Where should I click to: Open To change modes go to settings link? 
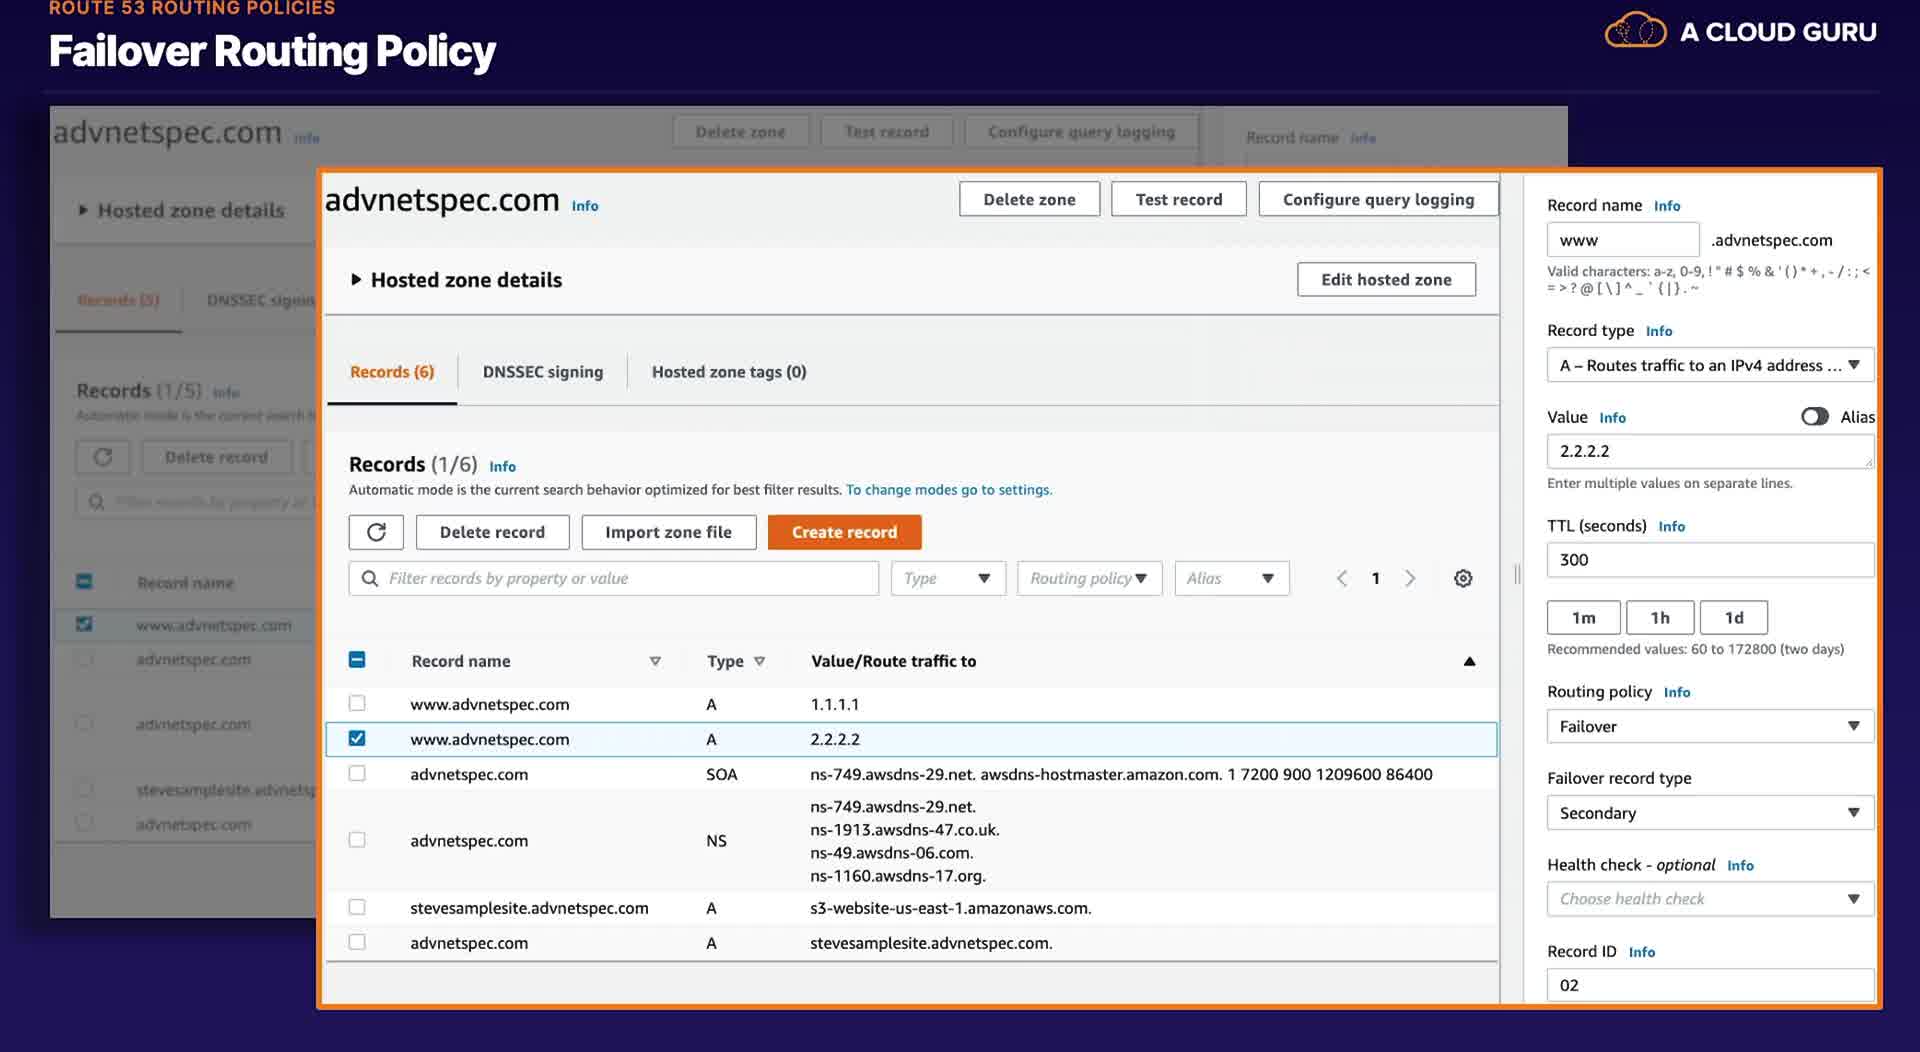[948, 490]
